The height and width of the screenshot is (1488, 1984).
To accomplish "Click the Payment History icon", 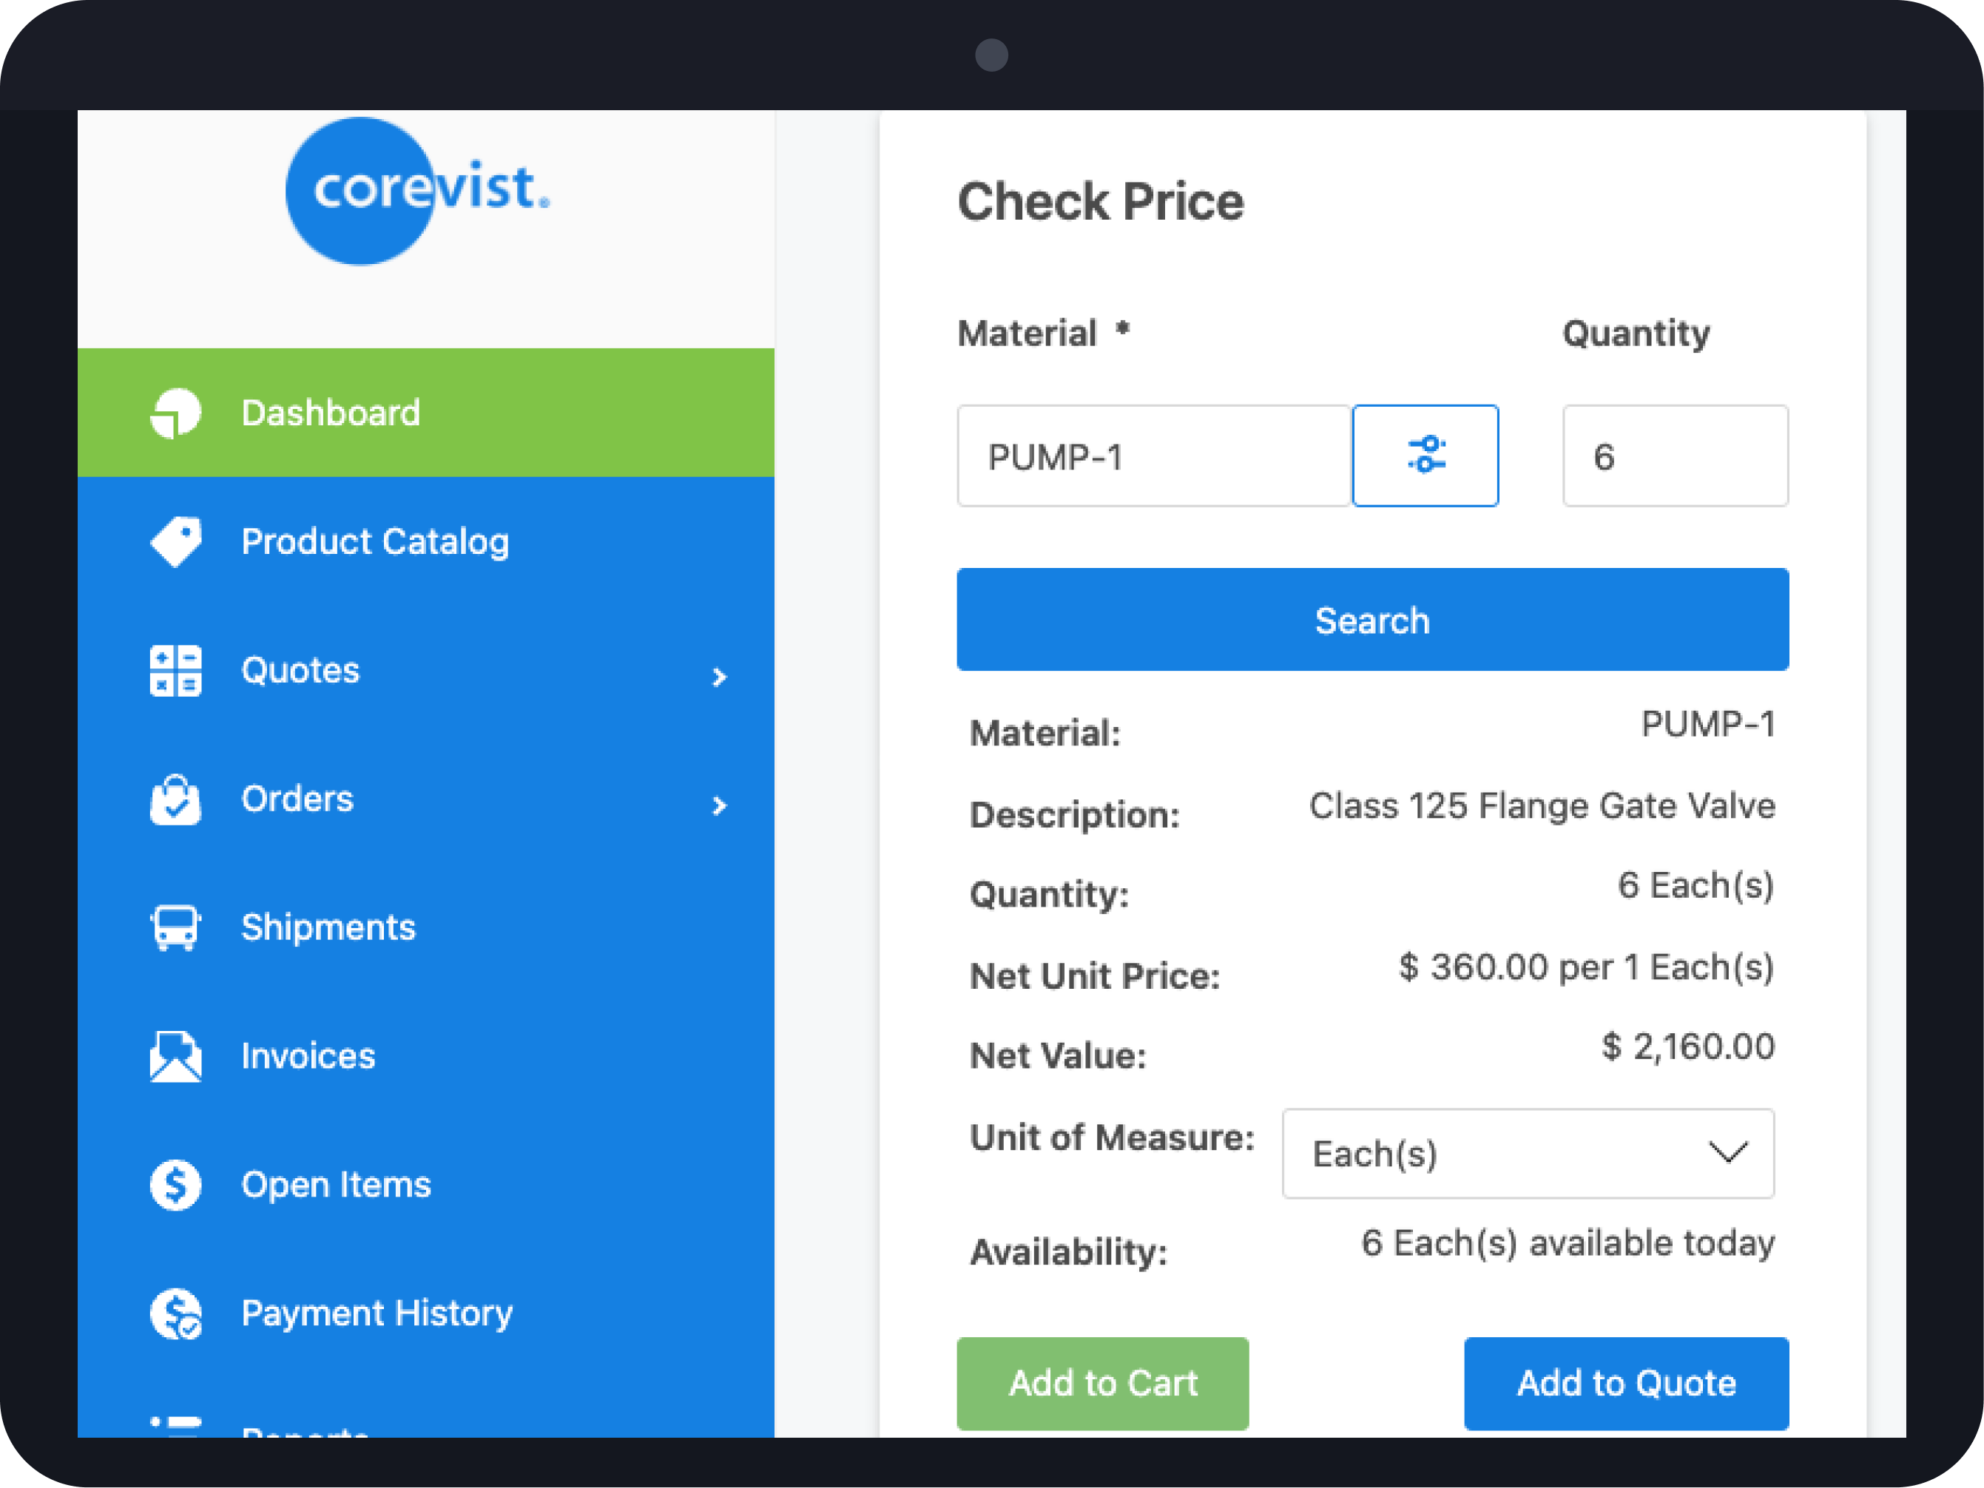I will click(x=176, y=1313).
